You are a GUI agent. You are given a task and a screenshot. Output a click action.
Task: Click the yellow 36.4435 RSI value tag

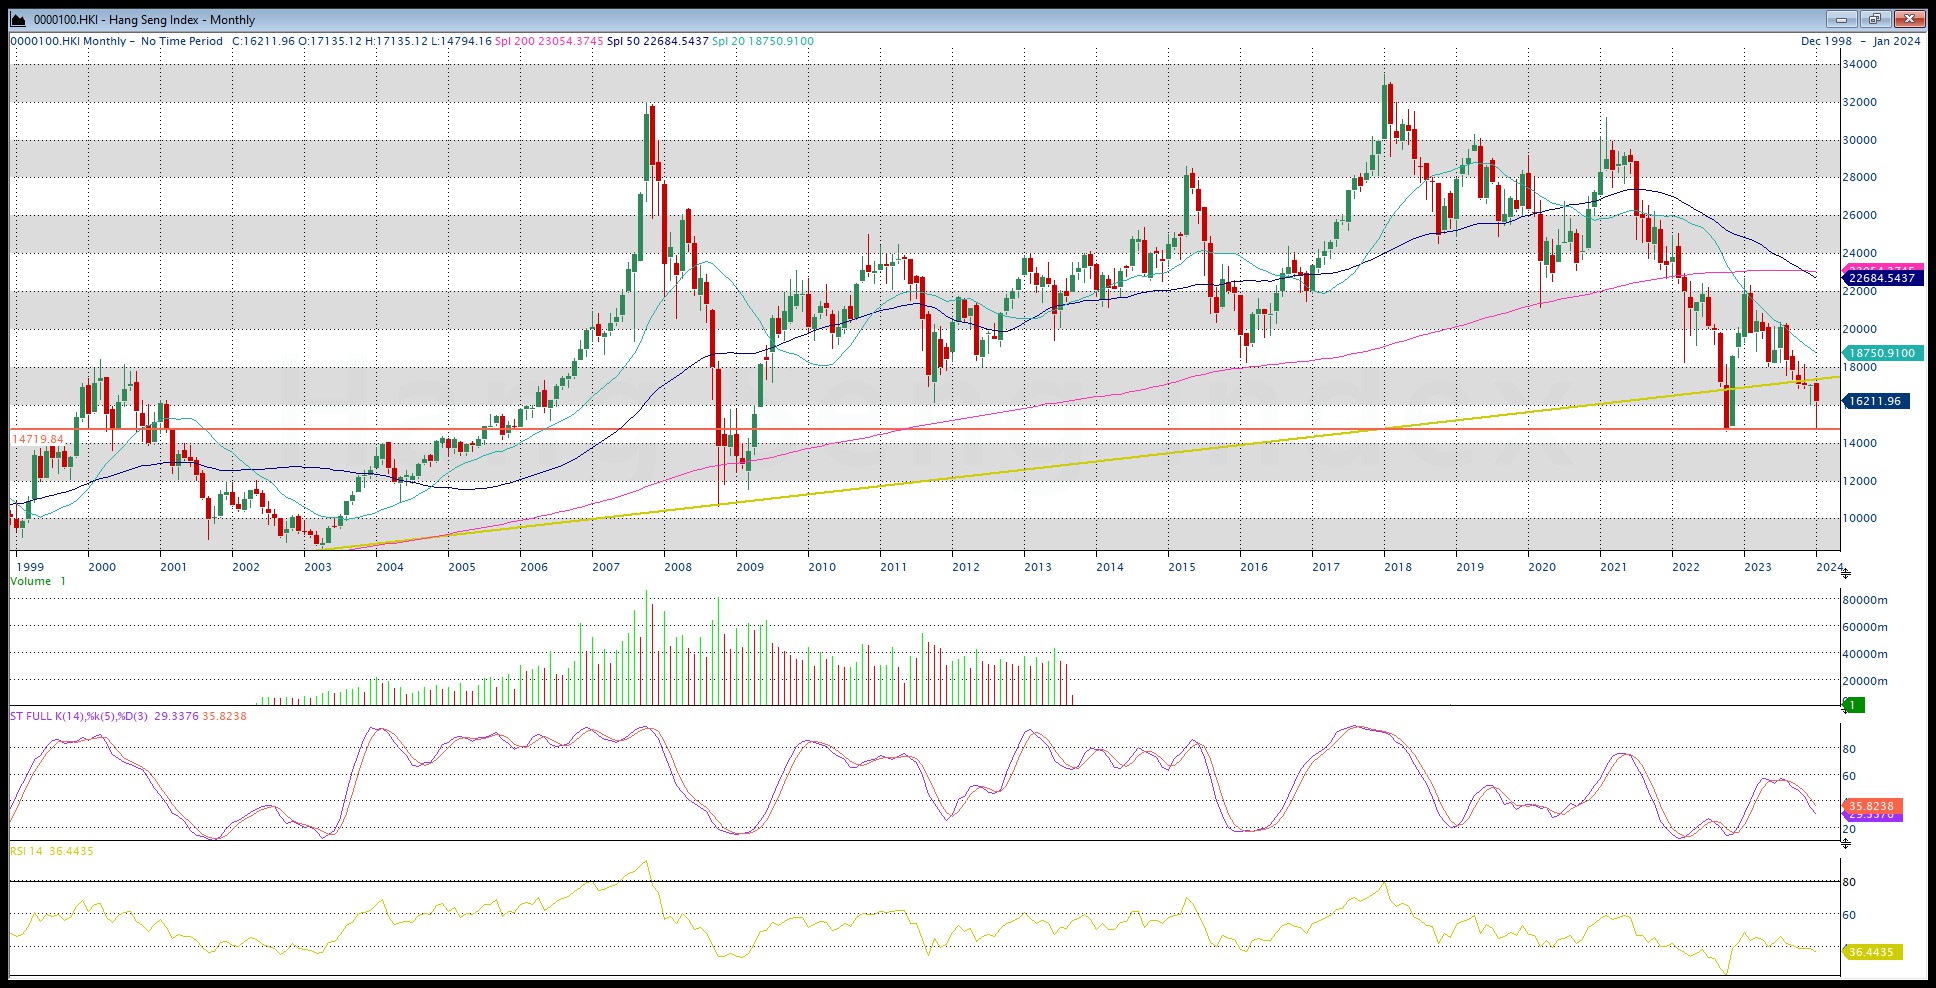pos(1870,952)
